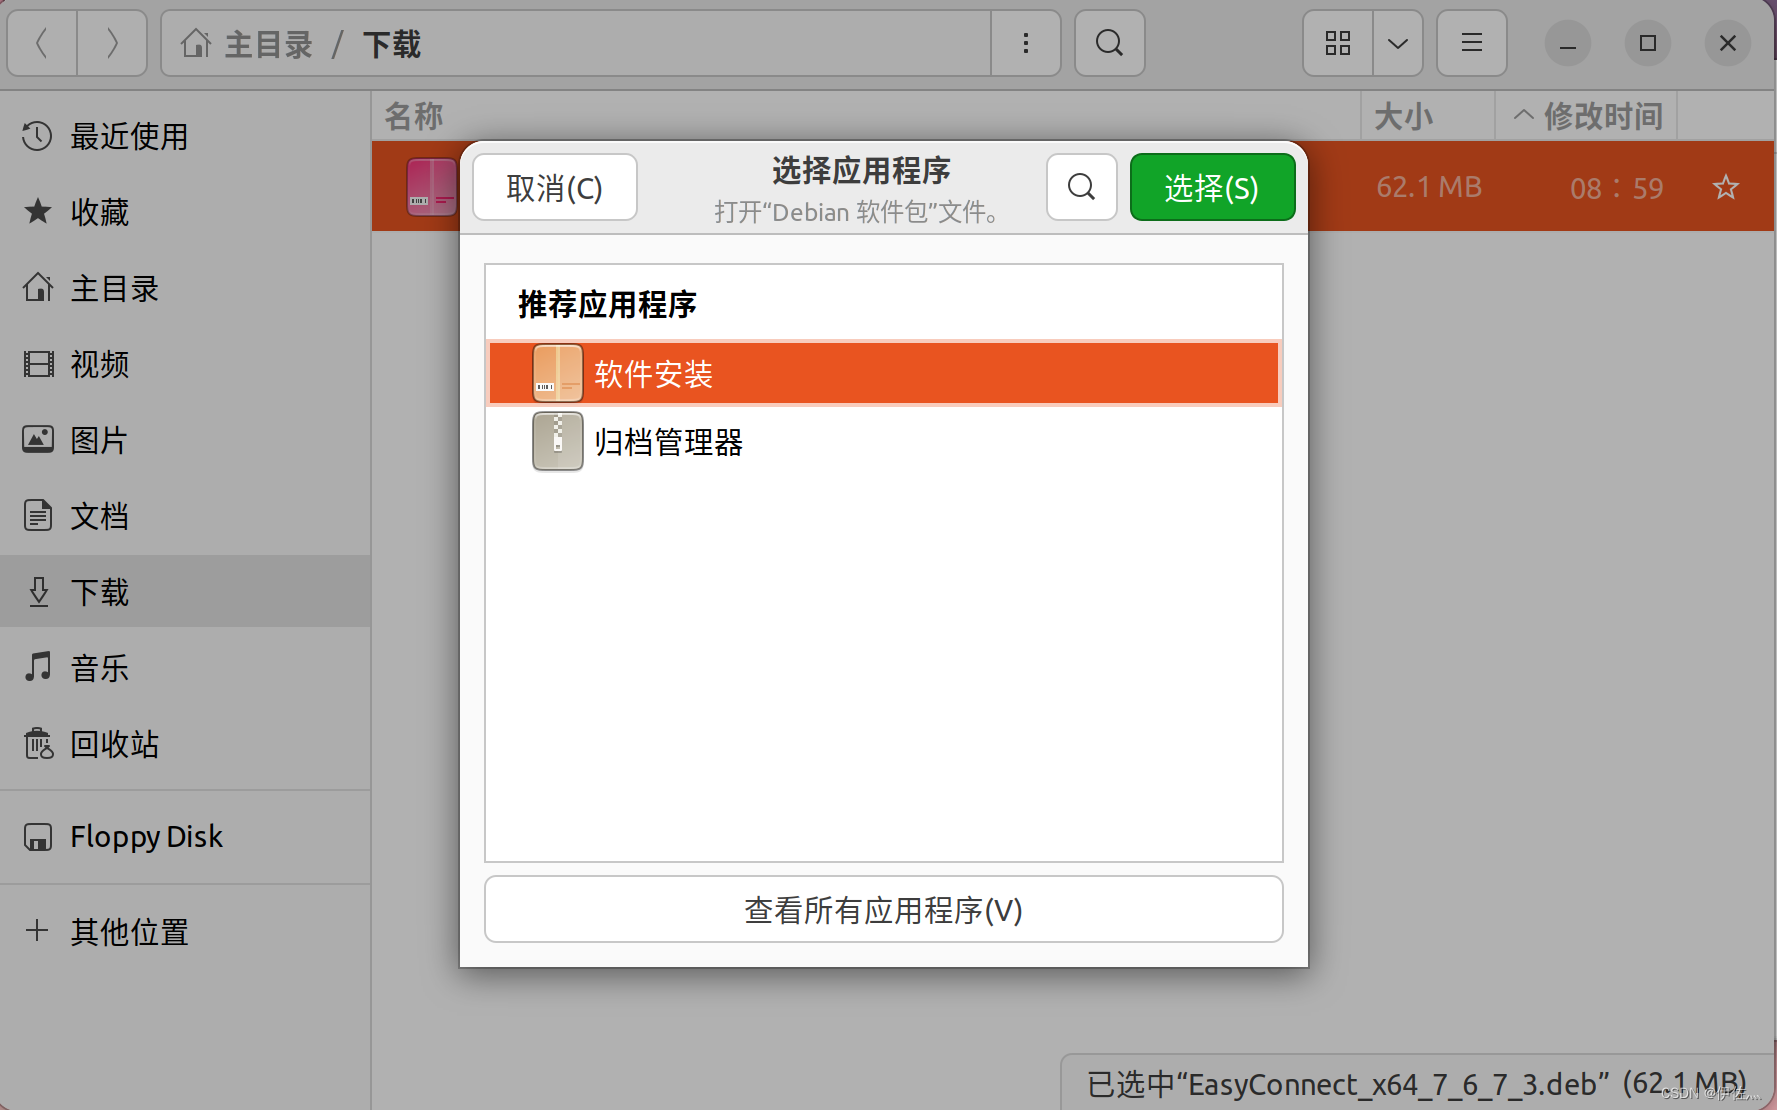Click the document icon beside 文档
The image size is (1777, 1110).
pos(38,516)
